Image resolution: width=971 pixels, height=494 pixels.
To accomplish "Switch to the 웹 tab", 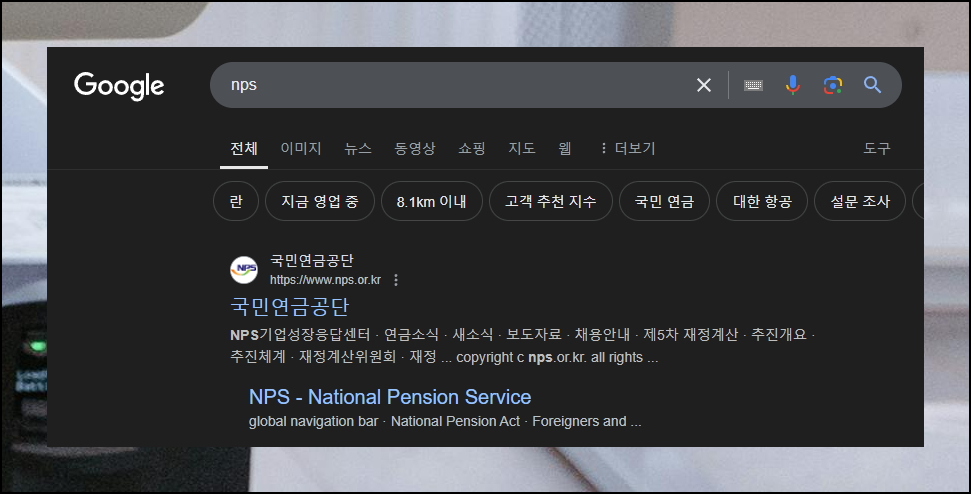I will (565, 149).
